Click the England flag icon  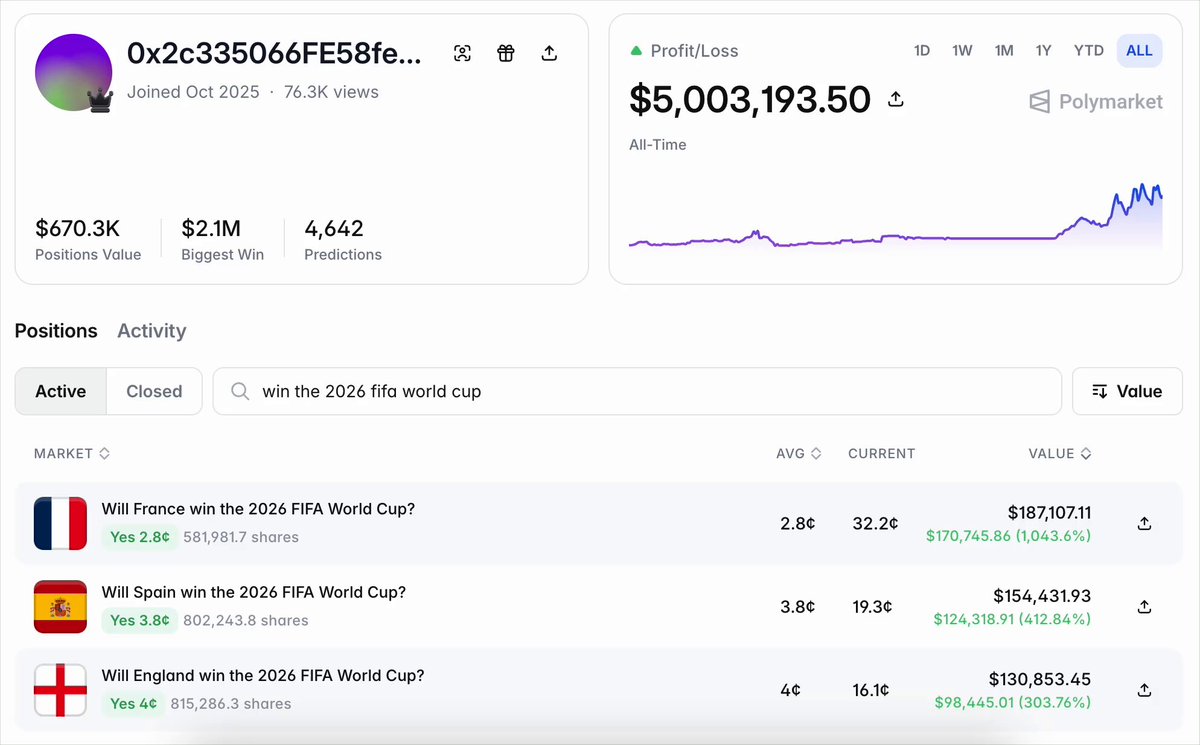(x=61, y=690)
